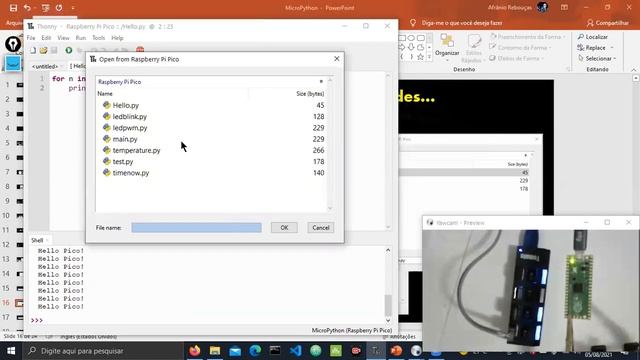Collapse the PowerPoint ribbon with the chevron
640x360 pixels.
pyautogui.click(x=634, y=70)
